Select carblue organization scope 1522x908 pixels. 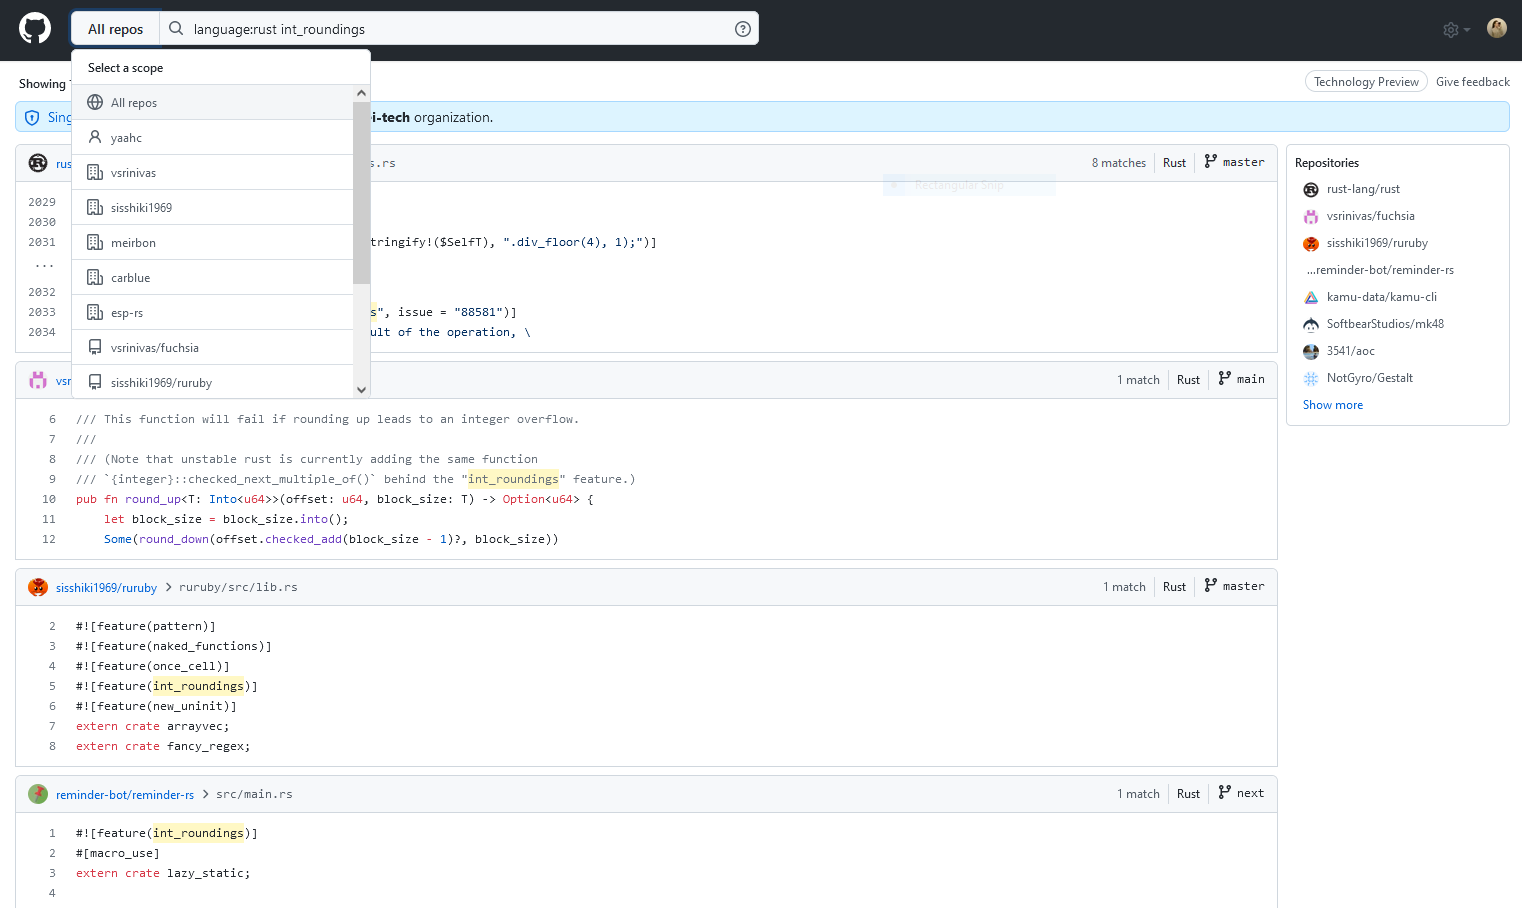[x=213, y=277]
